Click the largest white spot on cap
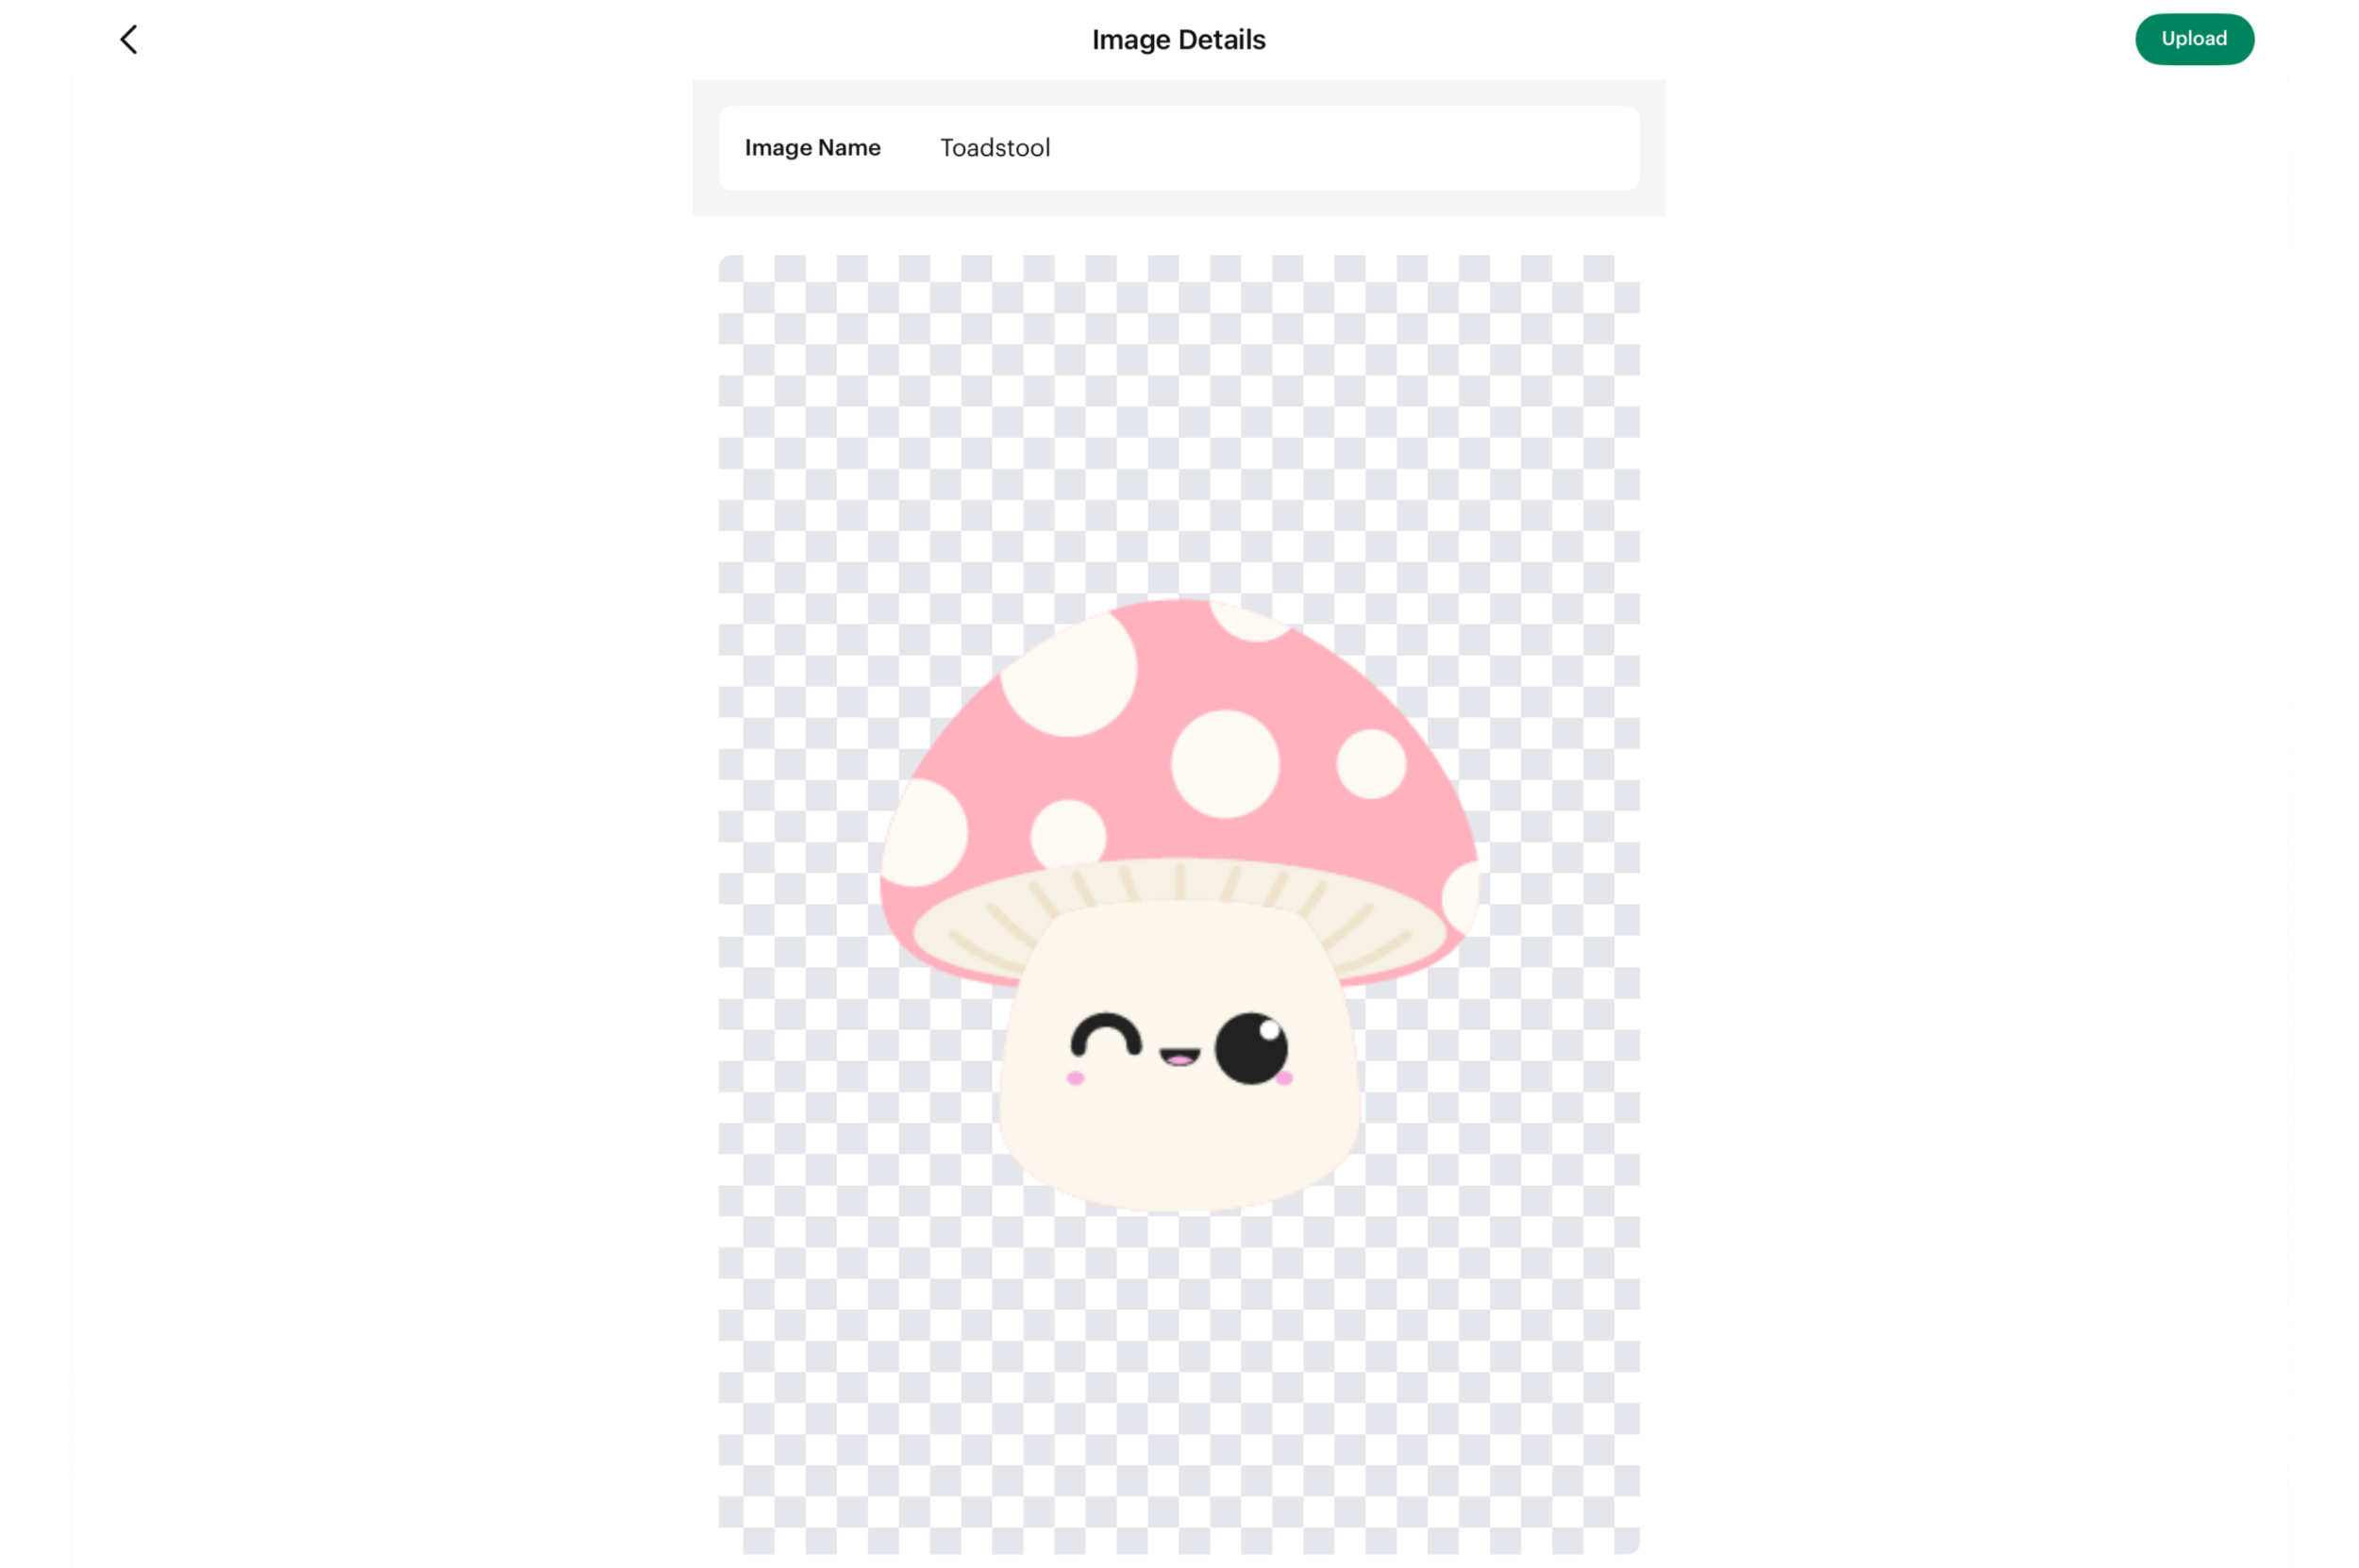The width and height of the screenshot is (2359, 1568). click(1070, 675)
